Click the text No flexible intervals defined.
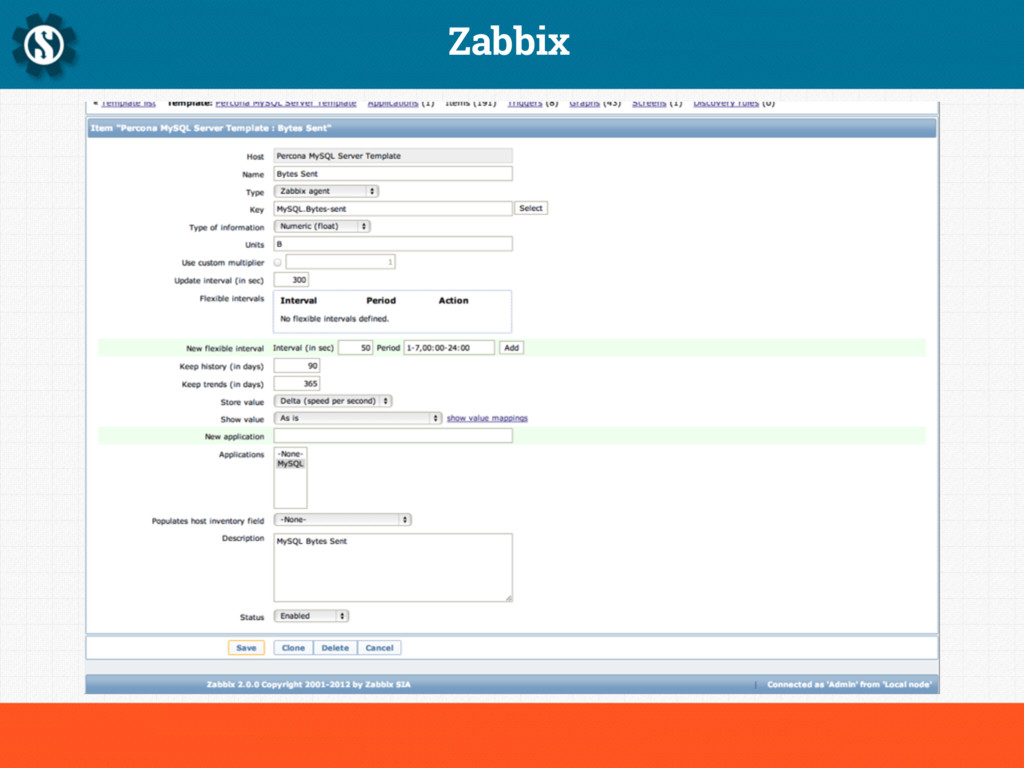The image size is (1024, 768). 334,319
